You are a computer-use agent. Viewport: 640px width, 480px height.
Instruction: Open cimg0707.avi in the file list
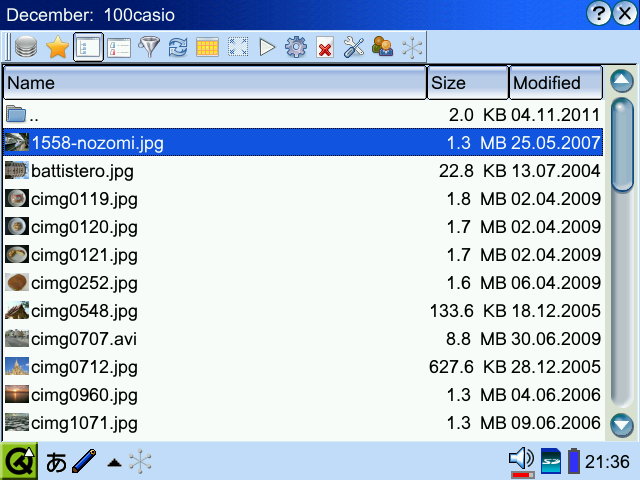[x=84, y=338]
